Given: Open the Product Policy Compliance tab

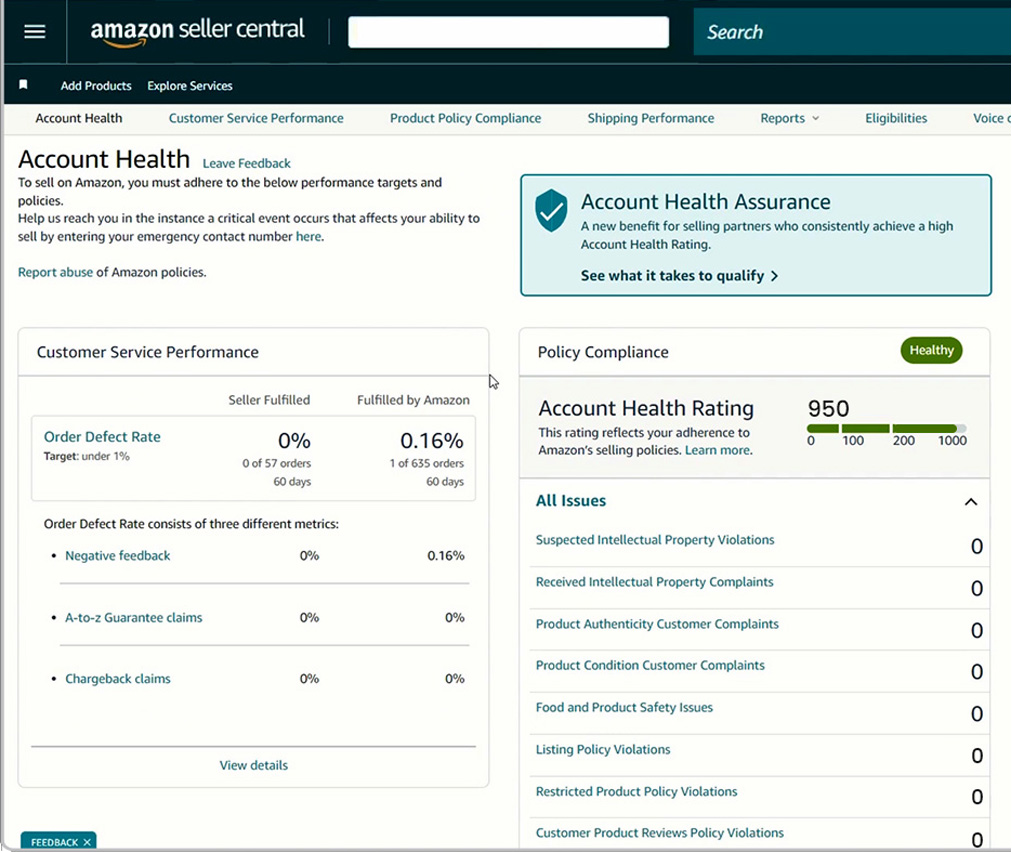Looking at the screenshot, I should tap(465, 118).
